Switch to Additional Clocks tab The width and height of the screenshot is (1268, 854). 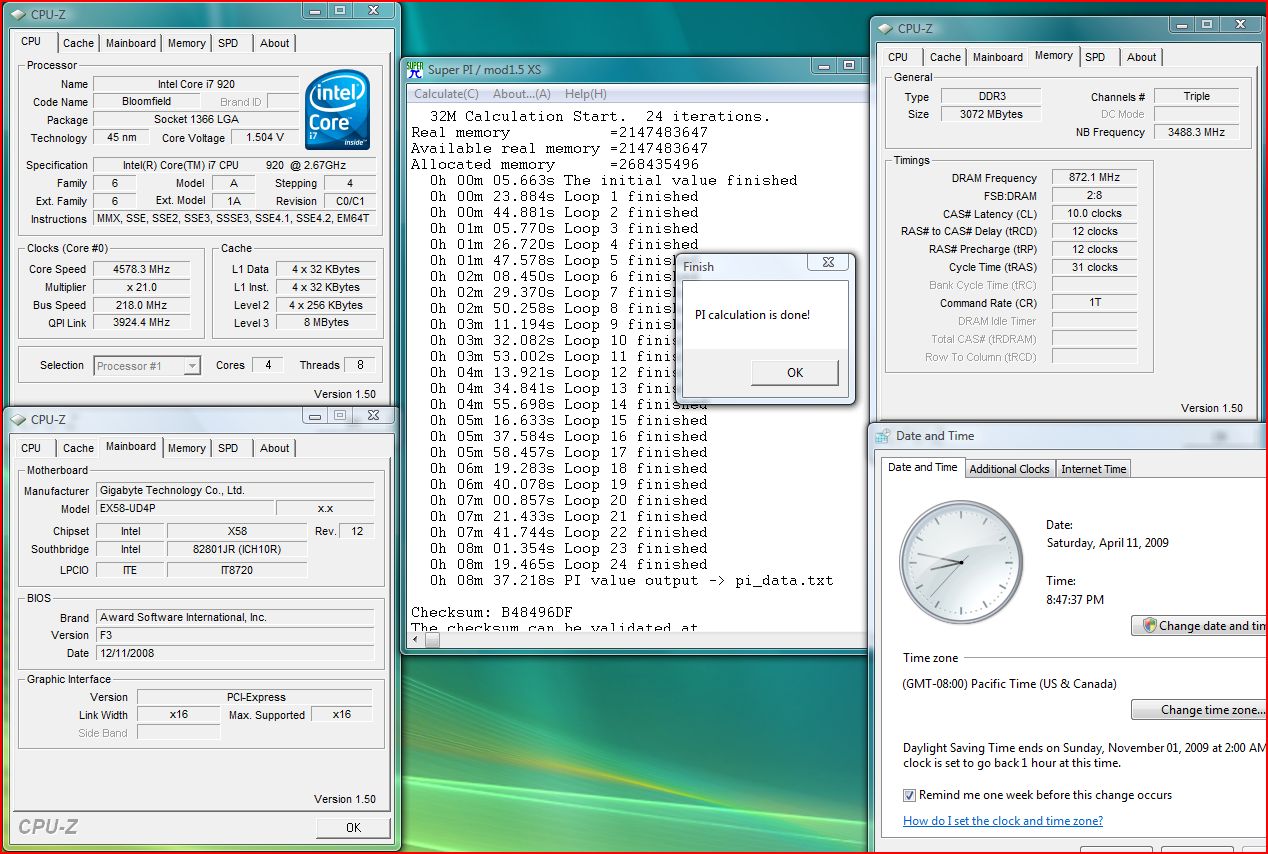[x=1010, y=469]
